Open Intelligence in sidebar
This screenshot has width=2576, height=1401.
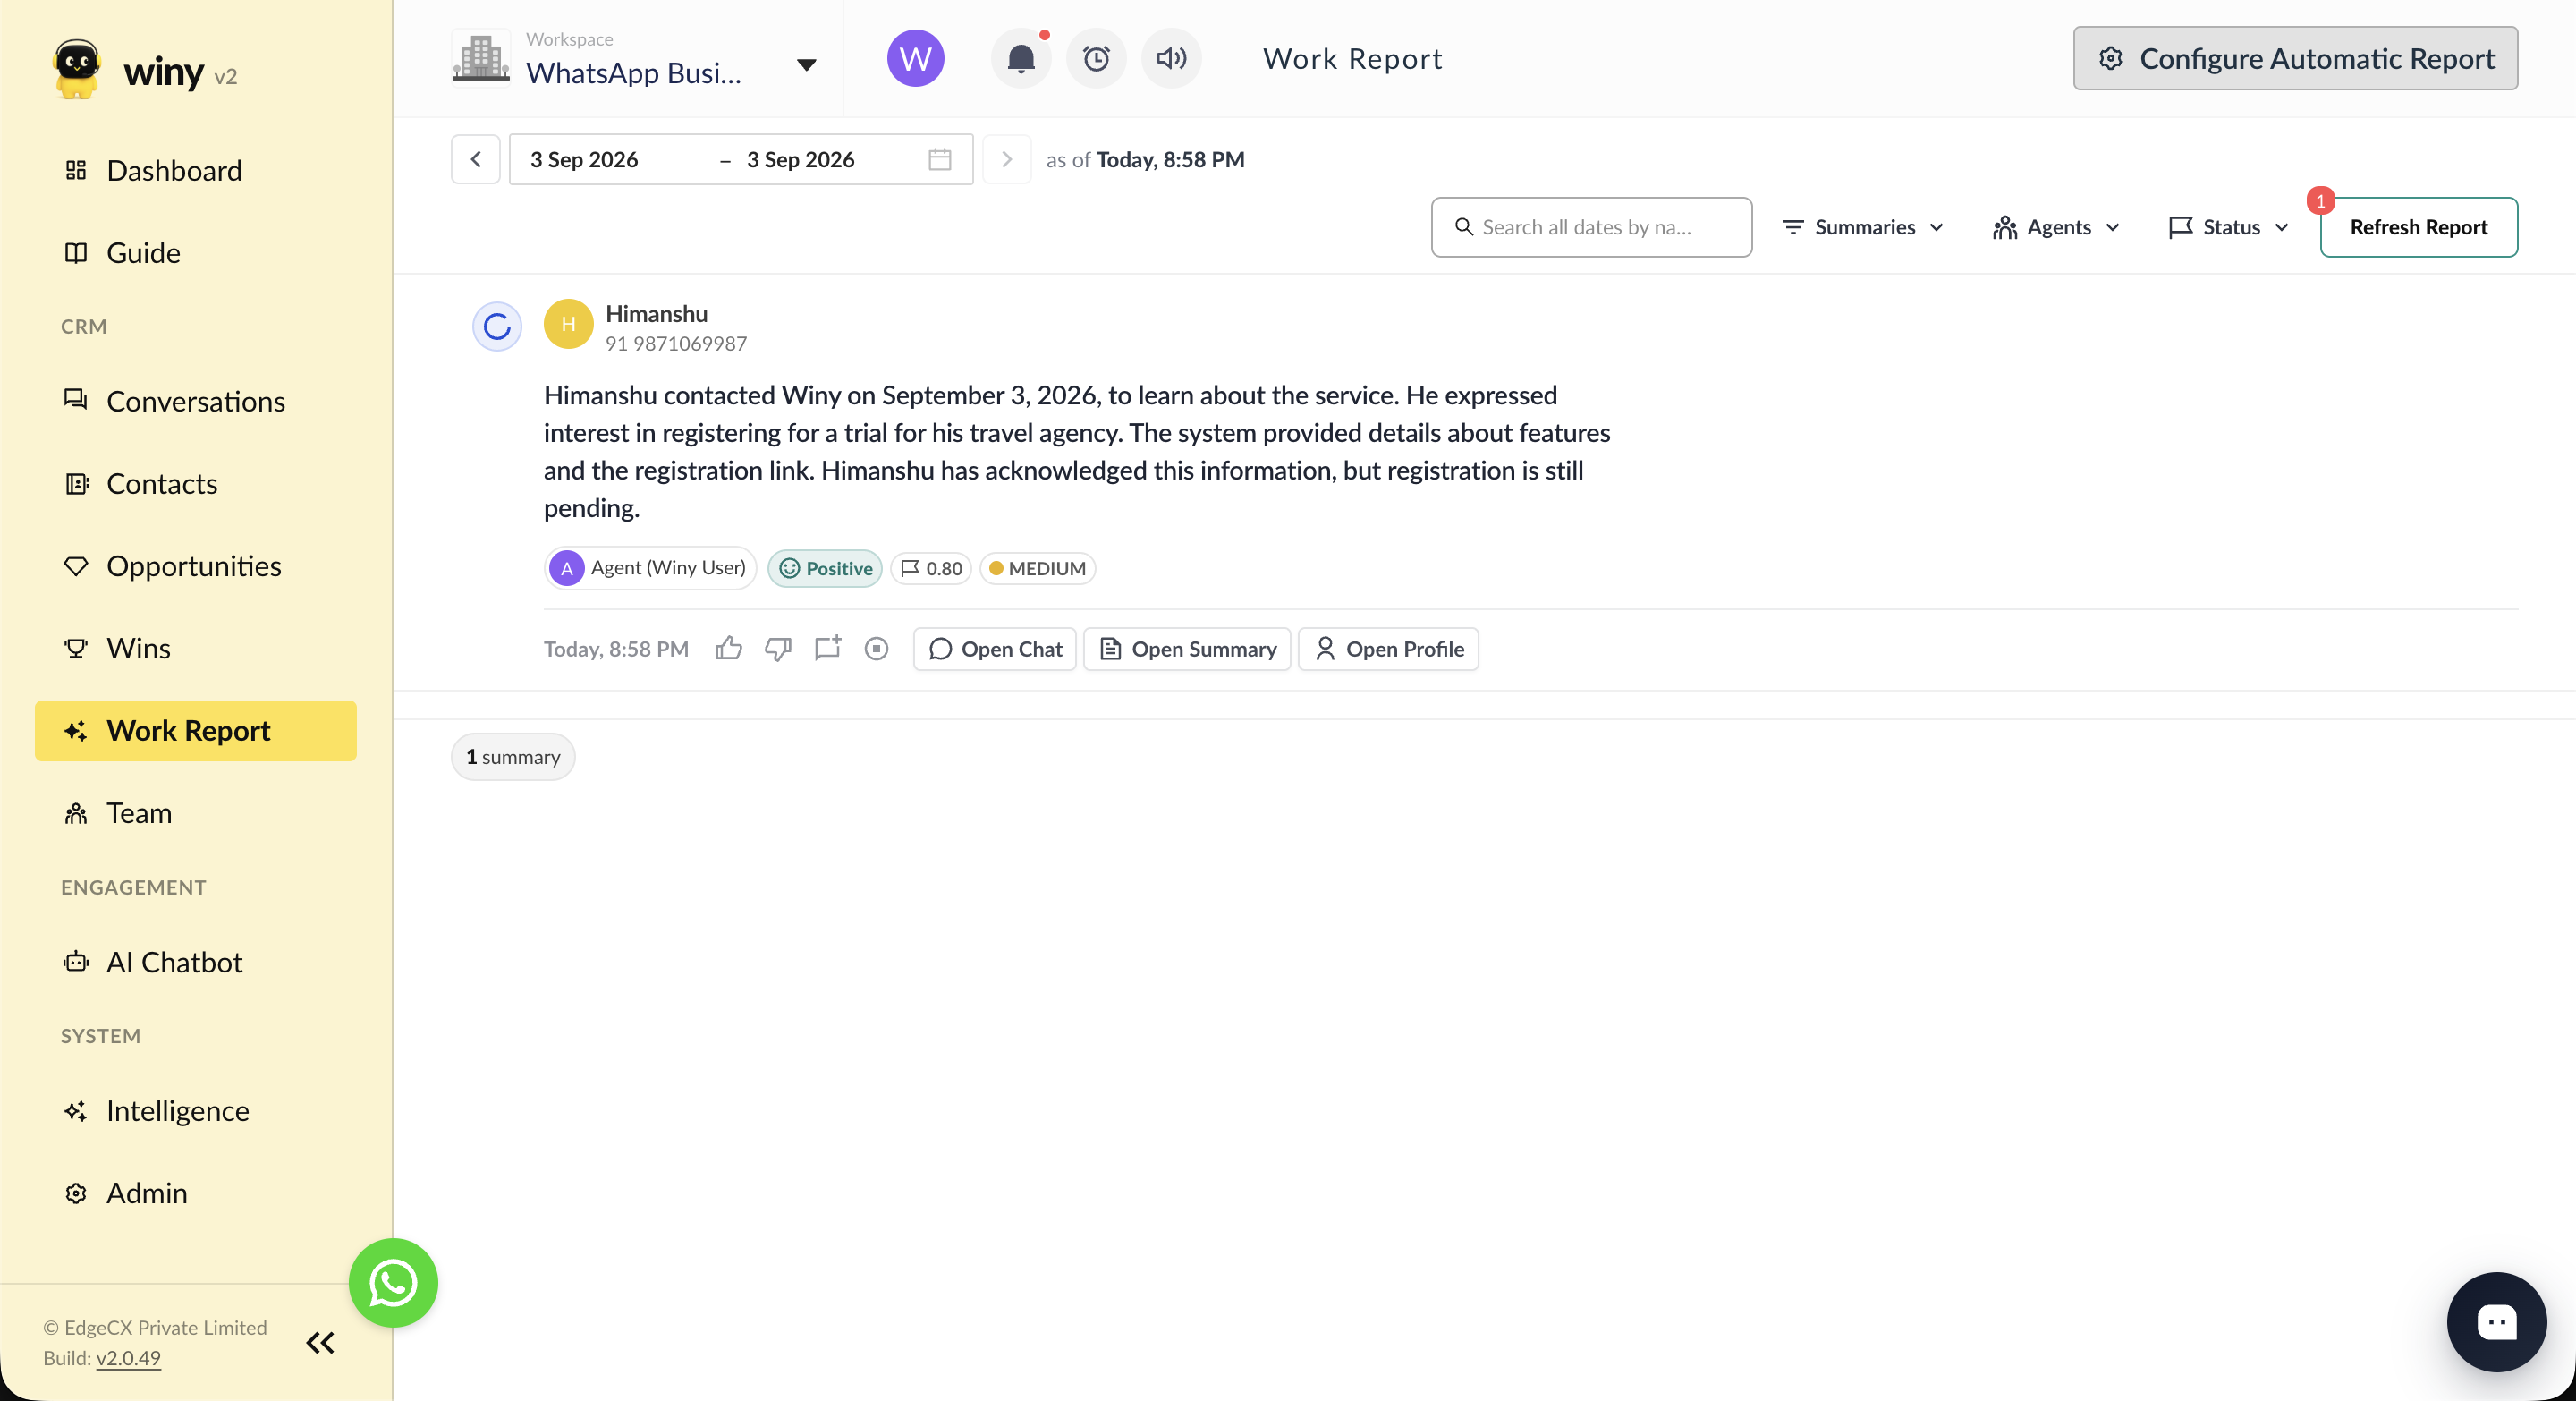[x=196, y=1110]
